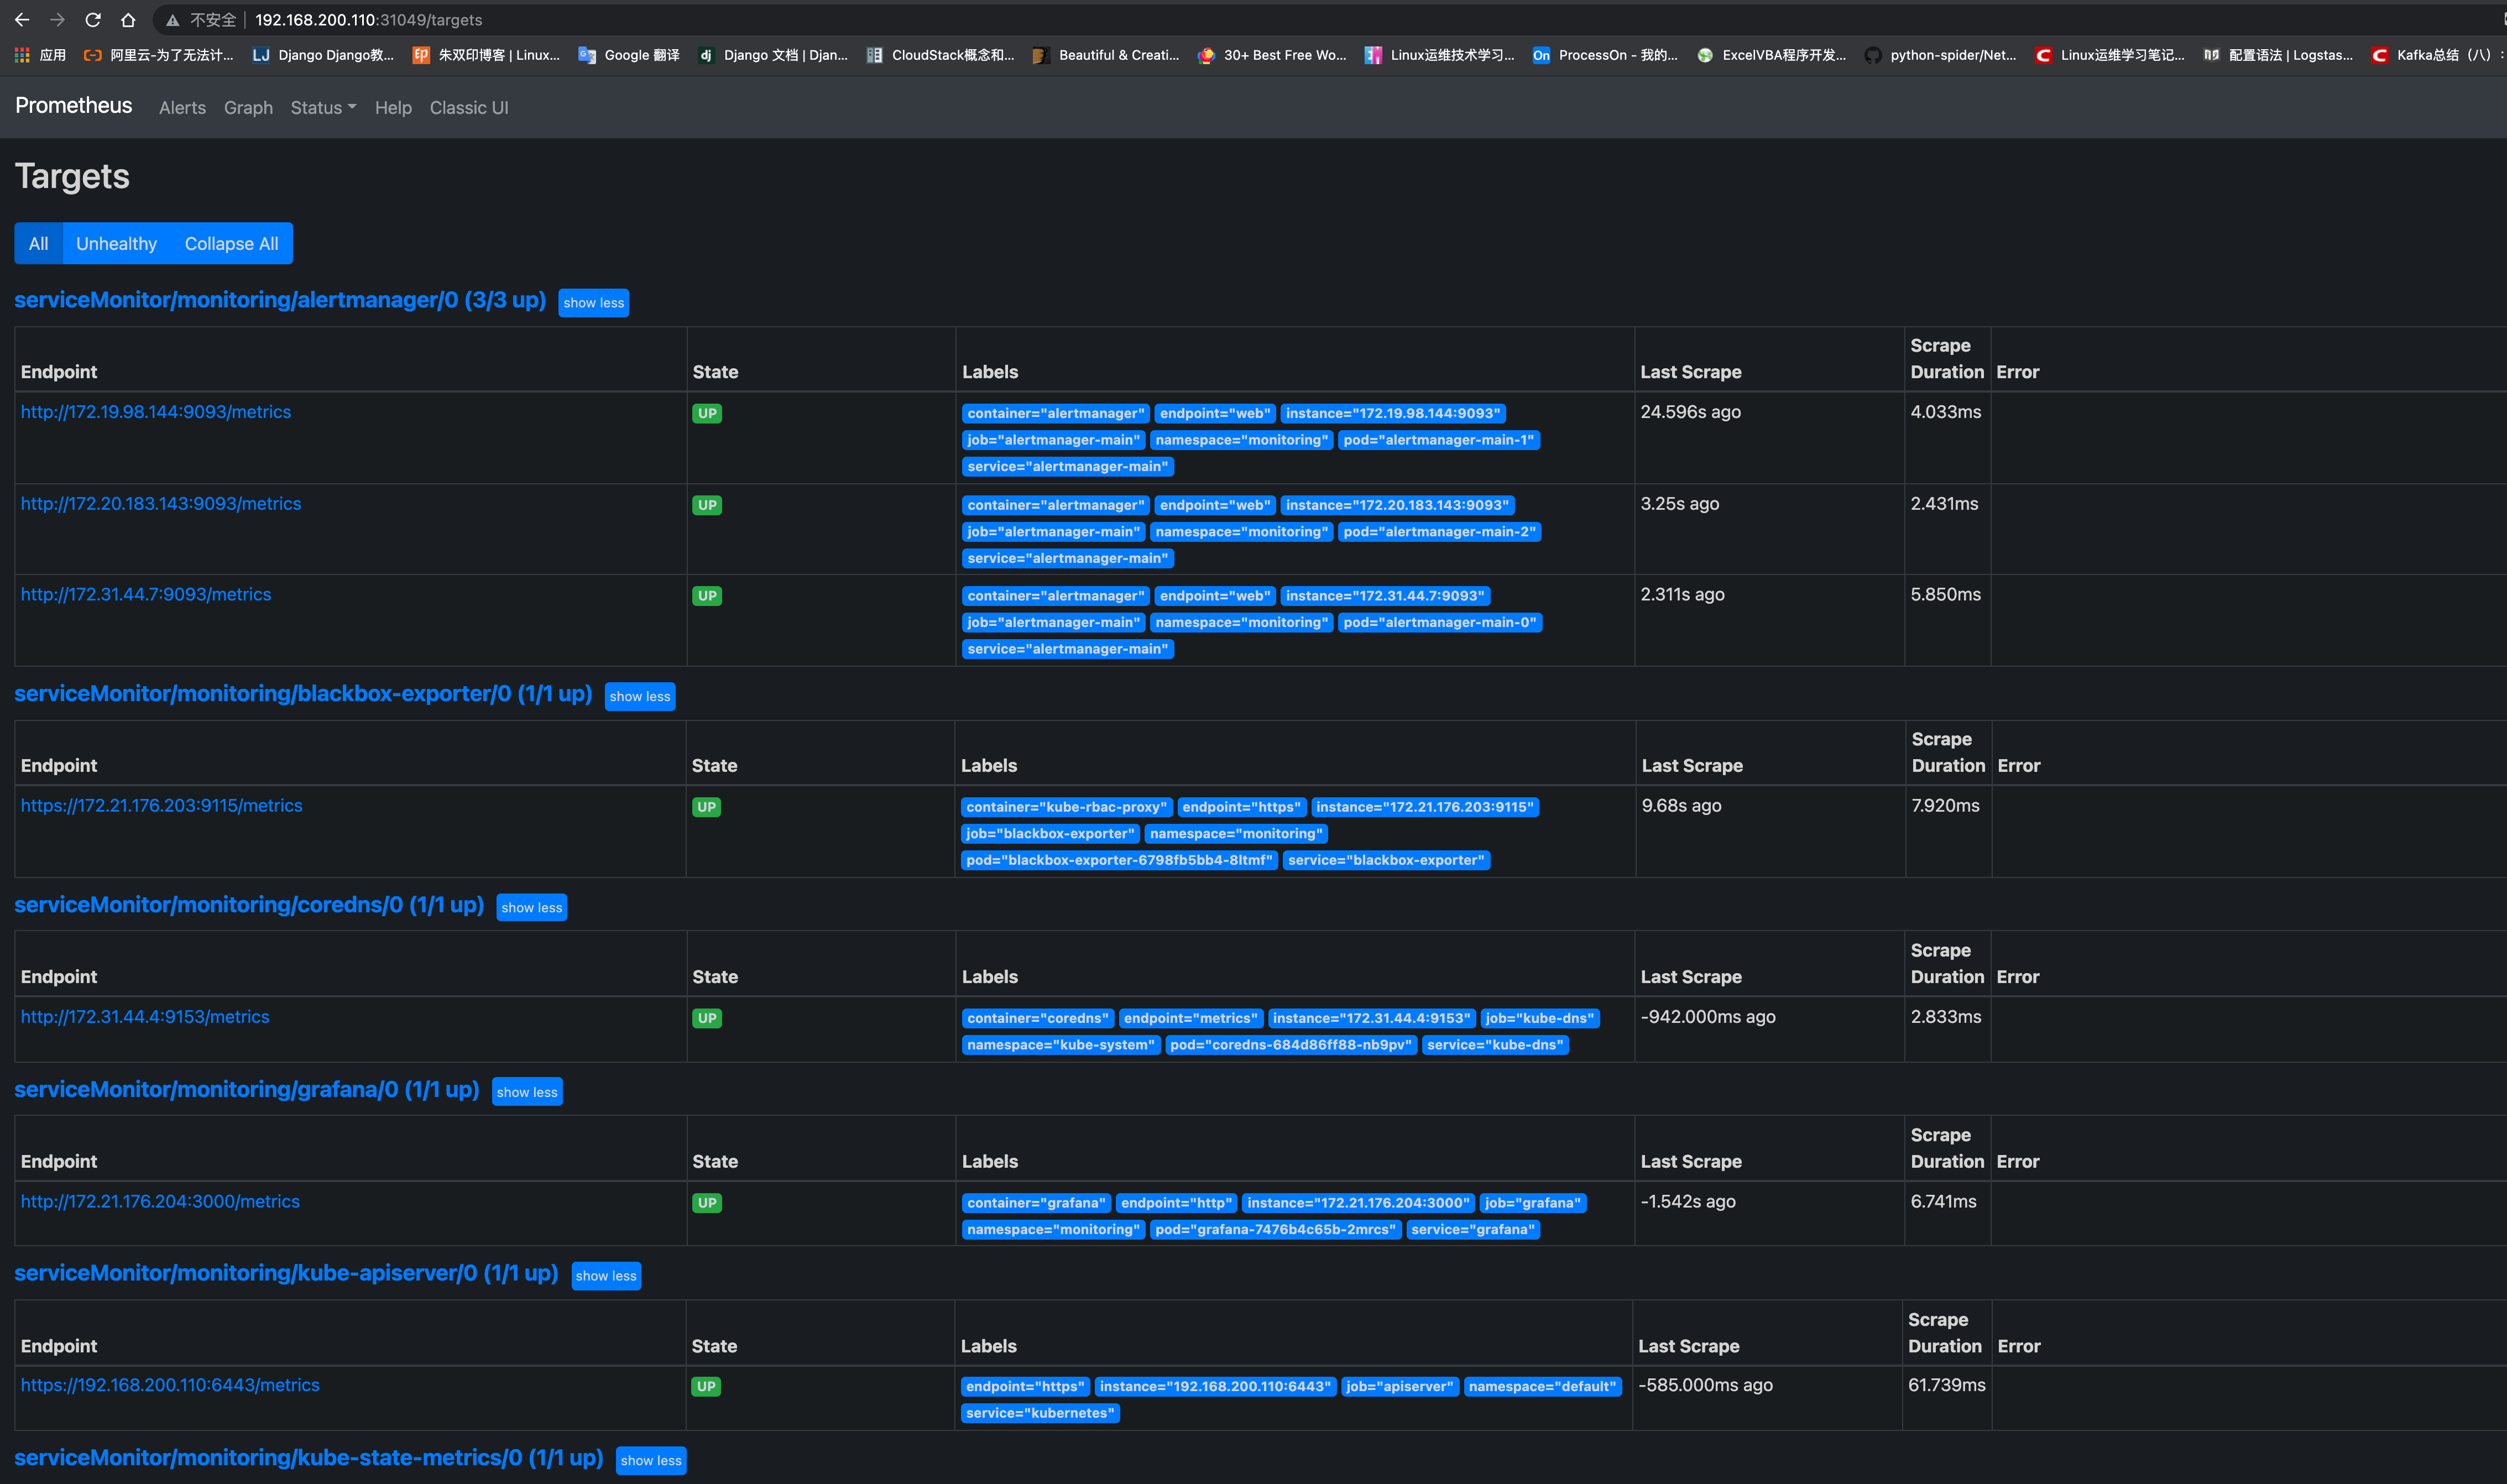This screenshot has height=1484, width=2507.
Task: Open python-spider GitHub bookmark
Action: tap(1940, 55)
